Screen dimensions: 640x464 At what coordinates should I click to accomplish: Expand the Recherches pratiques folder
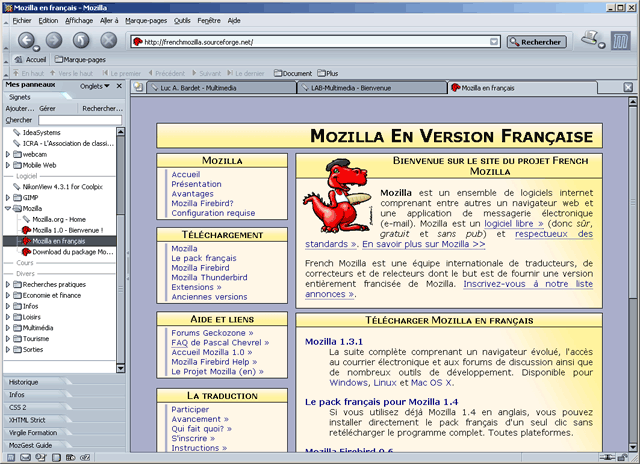pos(8,284)
